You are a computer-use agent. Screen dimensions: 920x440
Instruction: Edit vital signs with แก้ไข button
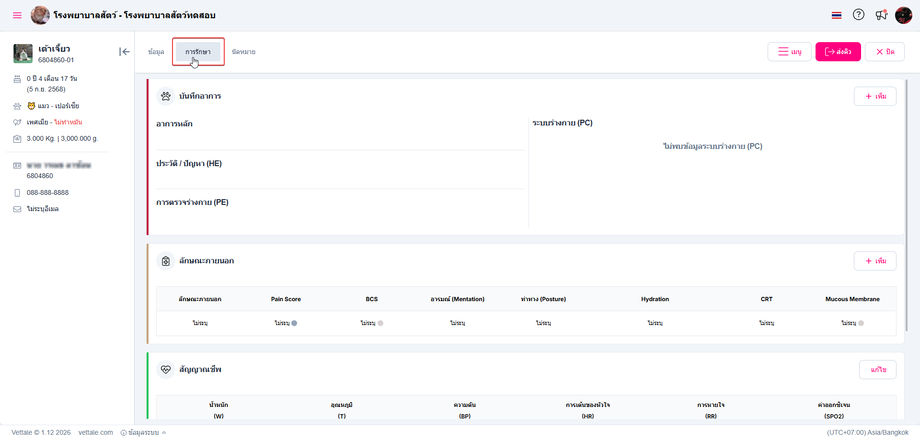point(877,370)
